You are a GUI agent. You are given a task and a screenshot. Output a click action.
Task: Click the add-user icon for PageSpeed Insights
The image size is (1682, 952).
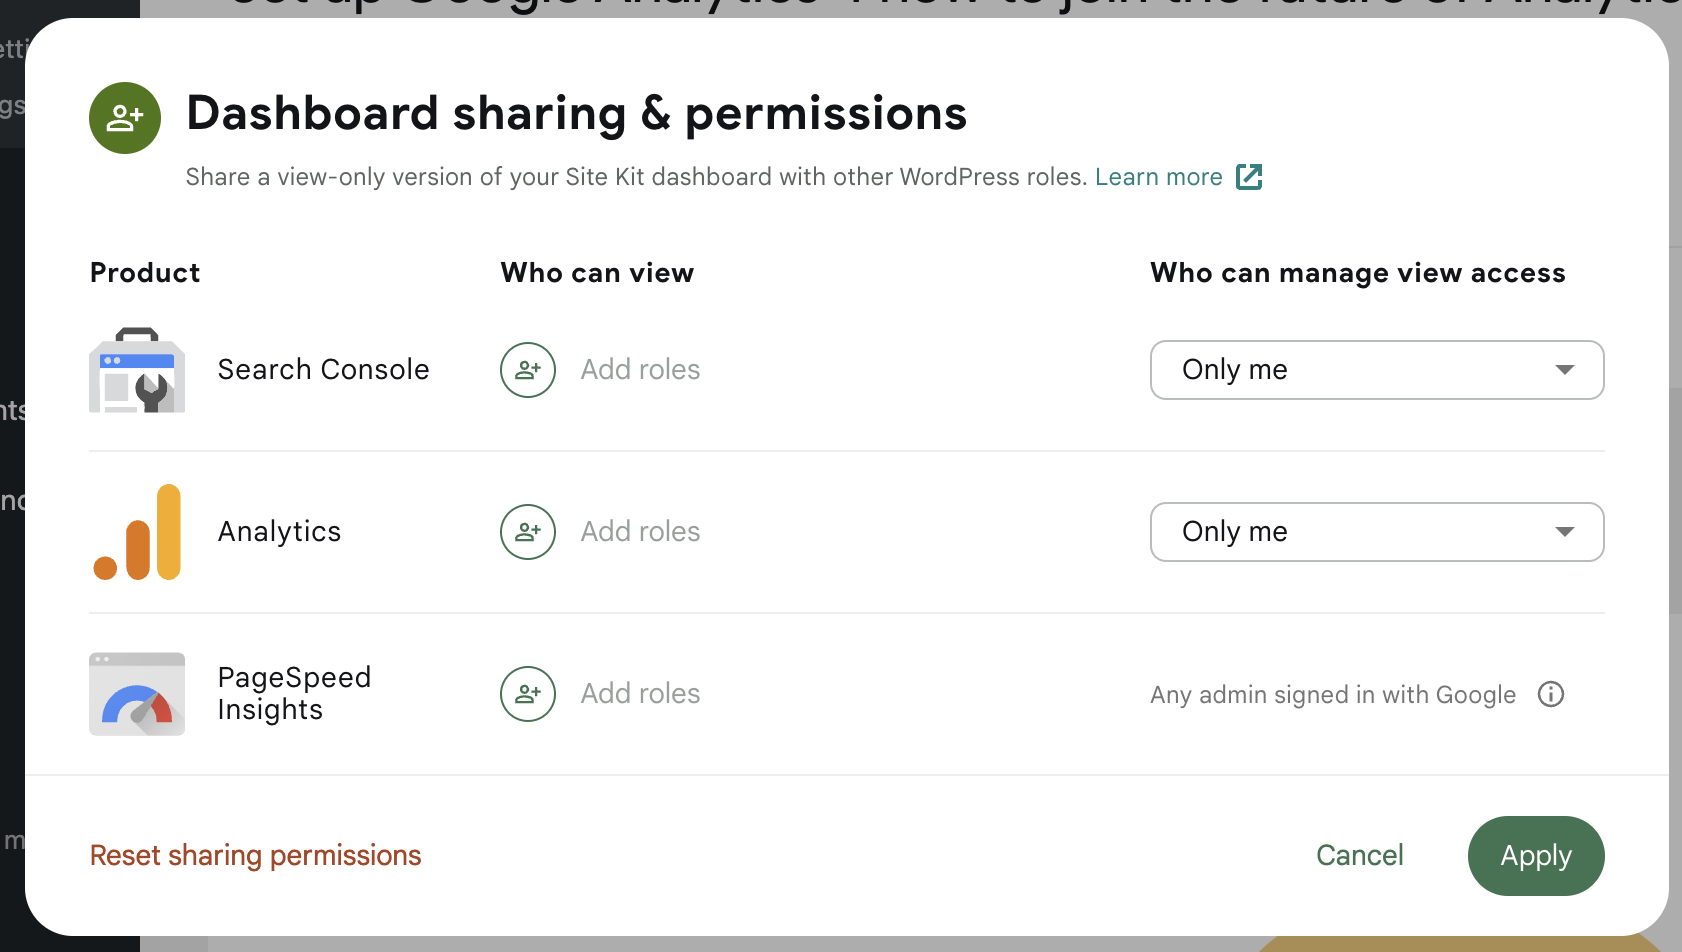[x=528, y=694]
